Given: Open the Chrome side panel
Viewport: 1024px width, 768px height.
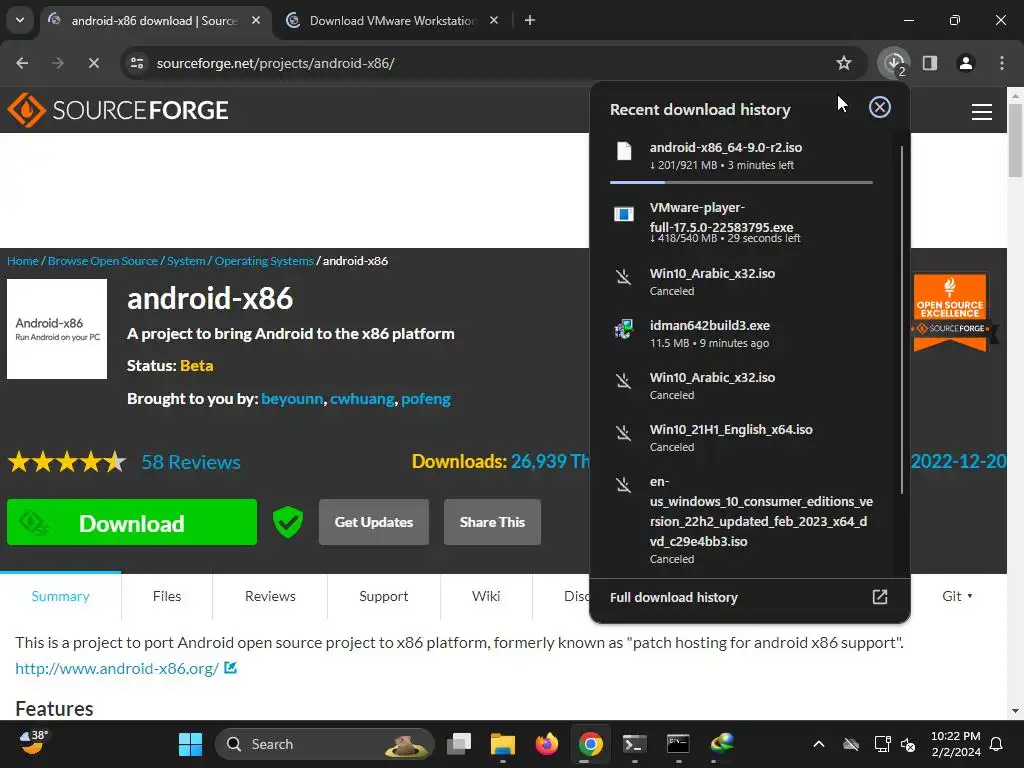Looking at the screenshot, I should click(930, 63).
